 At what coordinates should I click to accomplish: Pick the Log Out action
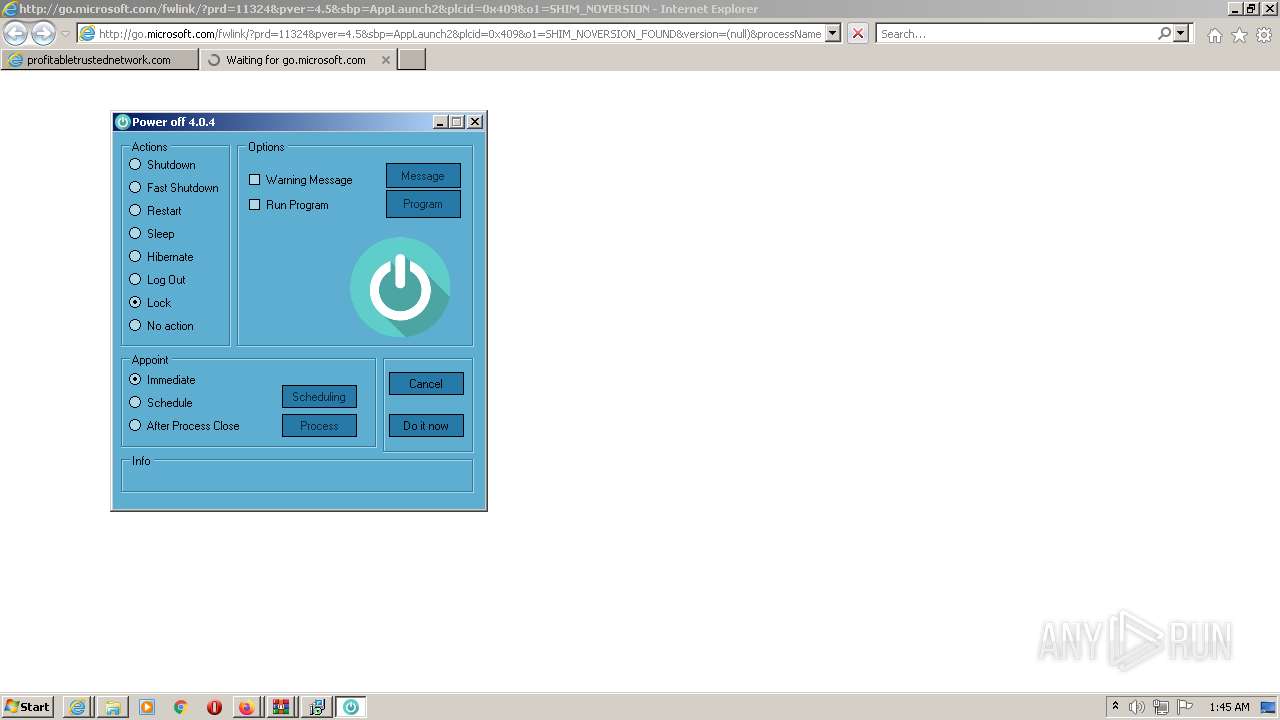157,280
